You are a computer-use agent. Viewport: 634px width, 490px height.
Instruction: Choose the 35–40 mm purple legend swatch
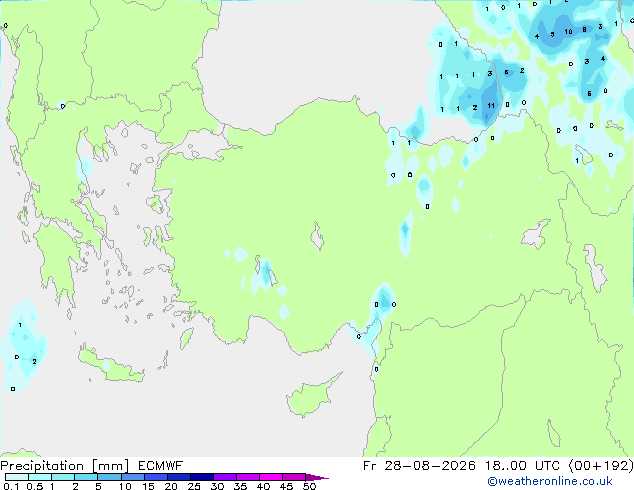point(248,477)
